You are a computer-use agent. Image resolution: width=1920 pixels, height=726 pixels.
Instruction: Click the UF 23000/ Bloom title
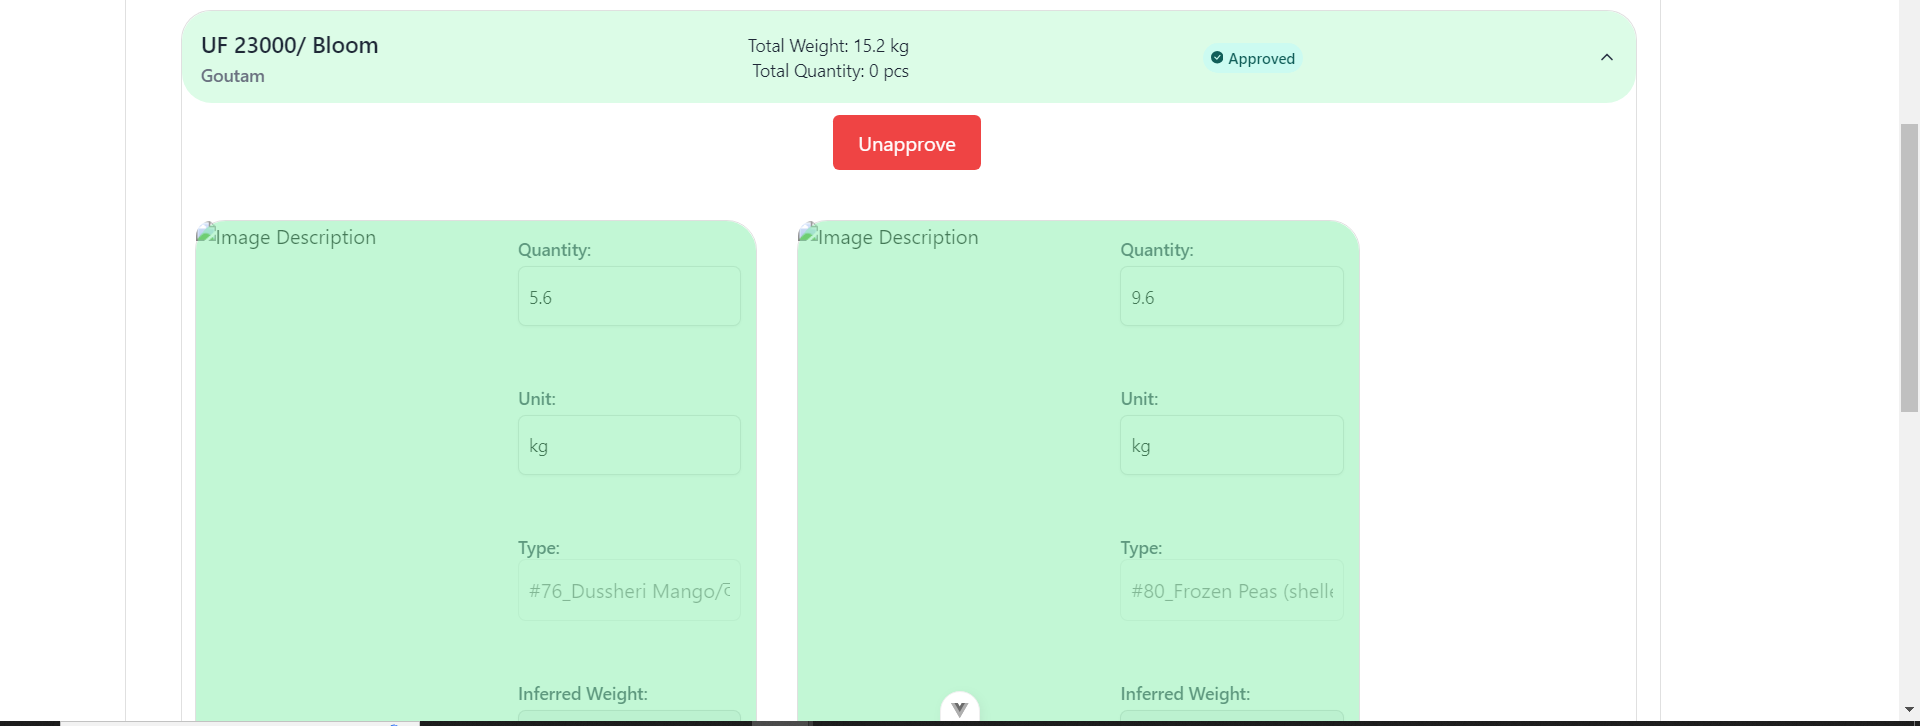(x=289, y=45)
